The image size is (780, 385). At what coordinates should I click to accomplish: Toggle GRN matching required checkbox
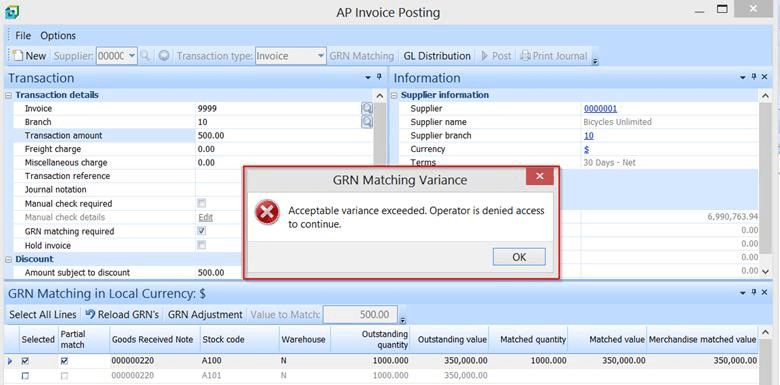click(x=201, y=231)
